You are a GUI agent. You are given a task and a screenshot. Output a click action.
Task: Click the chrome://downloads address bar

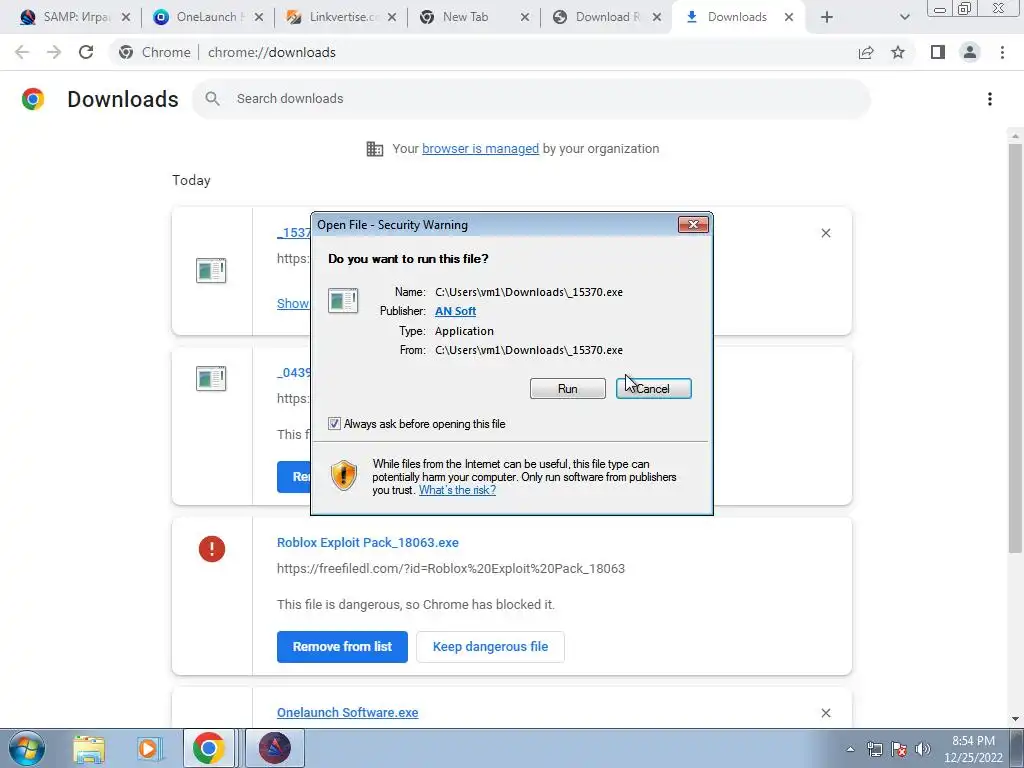(x=272, y=52)
